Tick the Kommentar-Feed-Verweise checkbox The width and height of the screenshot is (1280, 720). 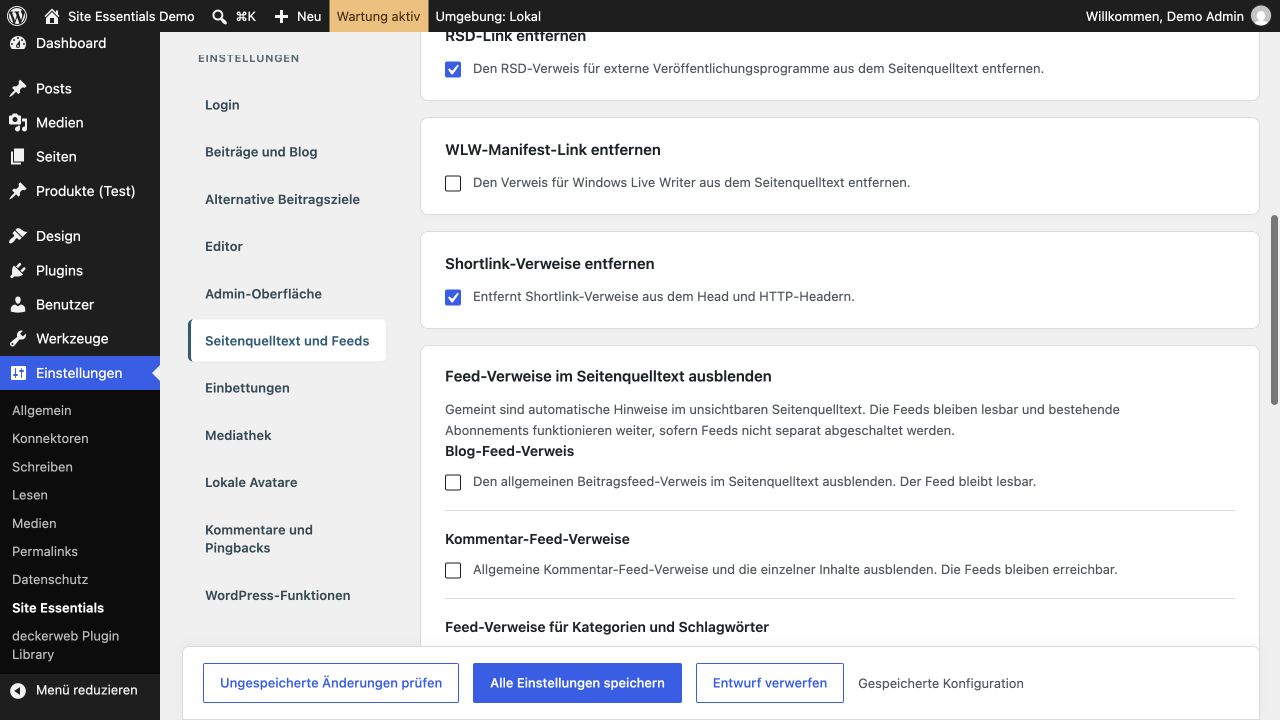pos(453,570)
